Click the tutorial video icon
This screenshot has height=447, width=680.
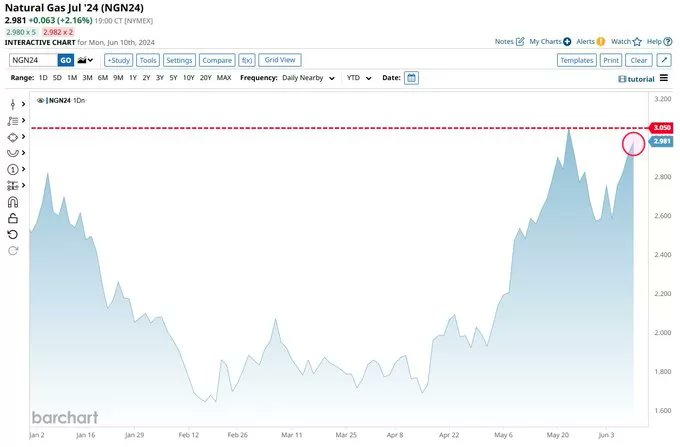click(x=622, y=79)
